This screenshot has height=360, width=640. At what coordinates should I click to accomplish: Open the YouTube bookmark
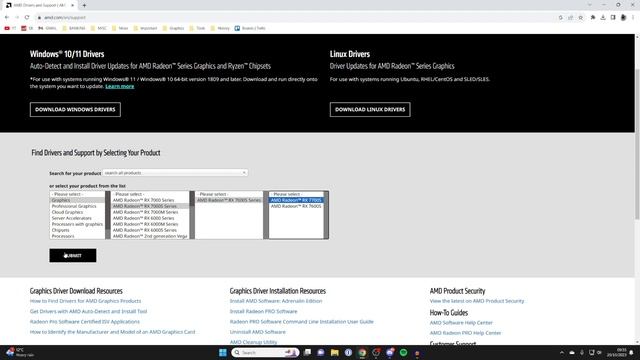click(x=10, y=28)
